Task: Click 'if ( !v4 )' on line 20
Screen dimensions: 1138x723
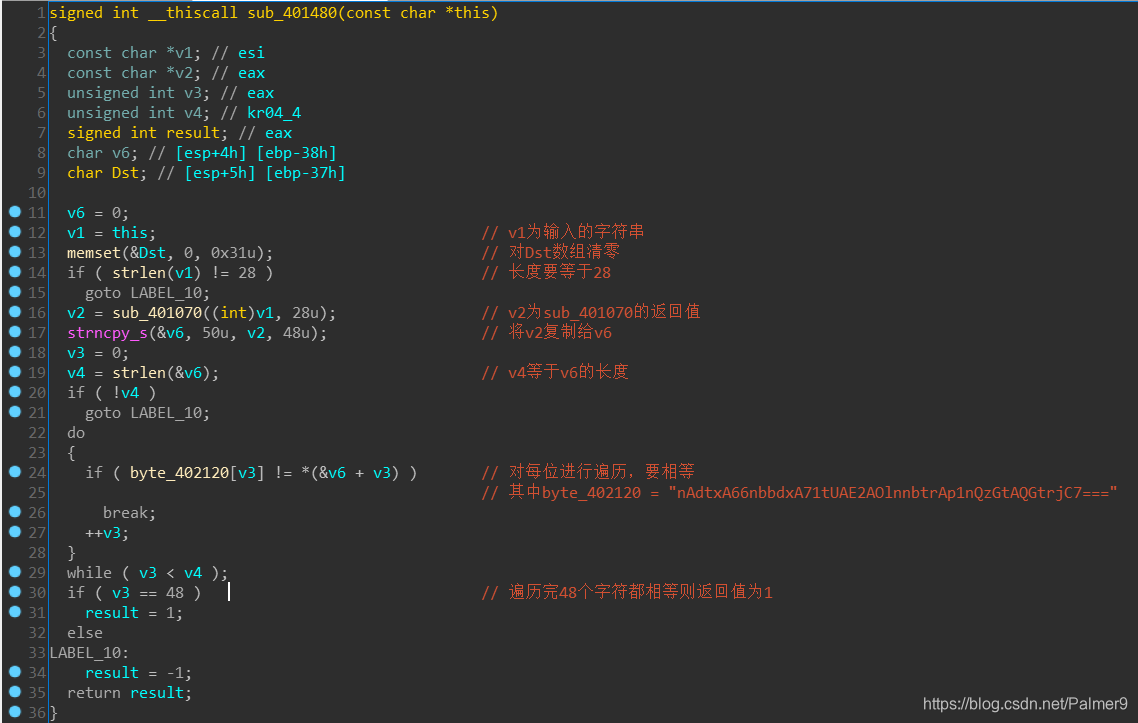Action: tap(111, 393)
